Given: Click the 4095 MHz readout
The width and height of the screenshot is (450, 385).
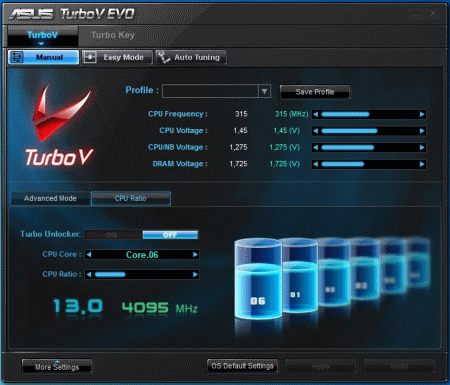Looking at the screenshot, I should 159,308.
